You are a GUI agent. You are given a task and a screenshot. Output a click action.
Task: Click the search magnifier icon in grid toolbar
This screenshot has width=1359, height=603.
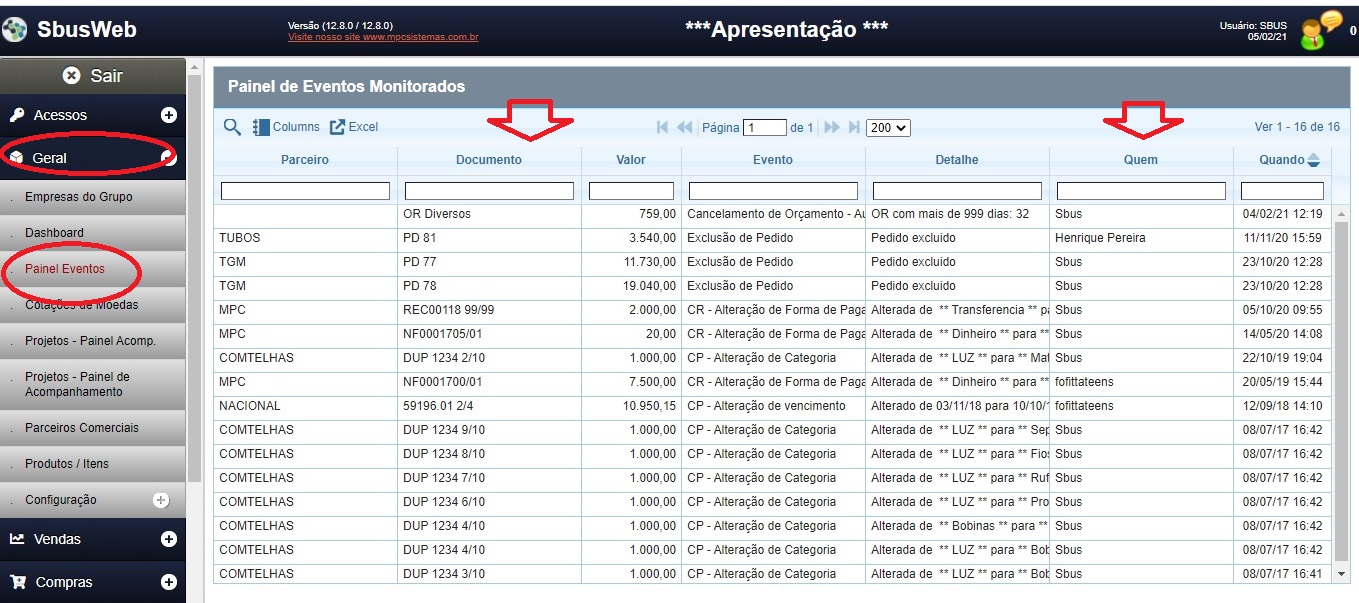[x=232, y=127]
